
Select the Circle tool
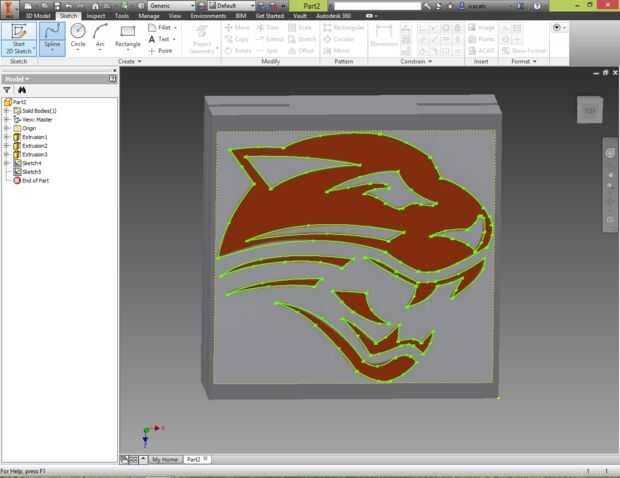(x=78, y=36)
